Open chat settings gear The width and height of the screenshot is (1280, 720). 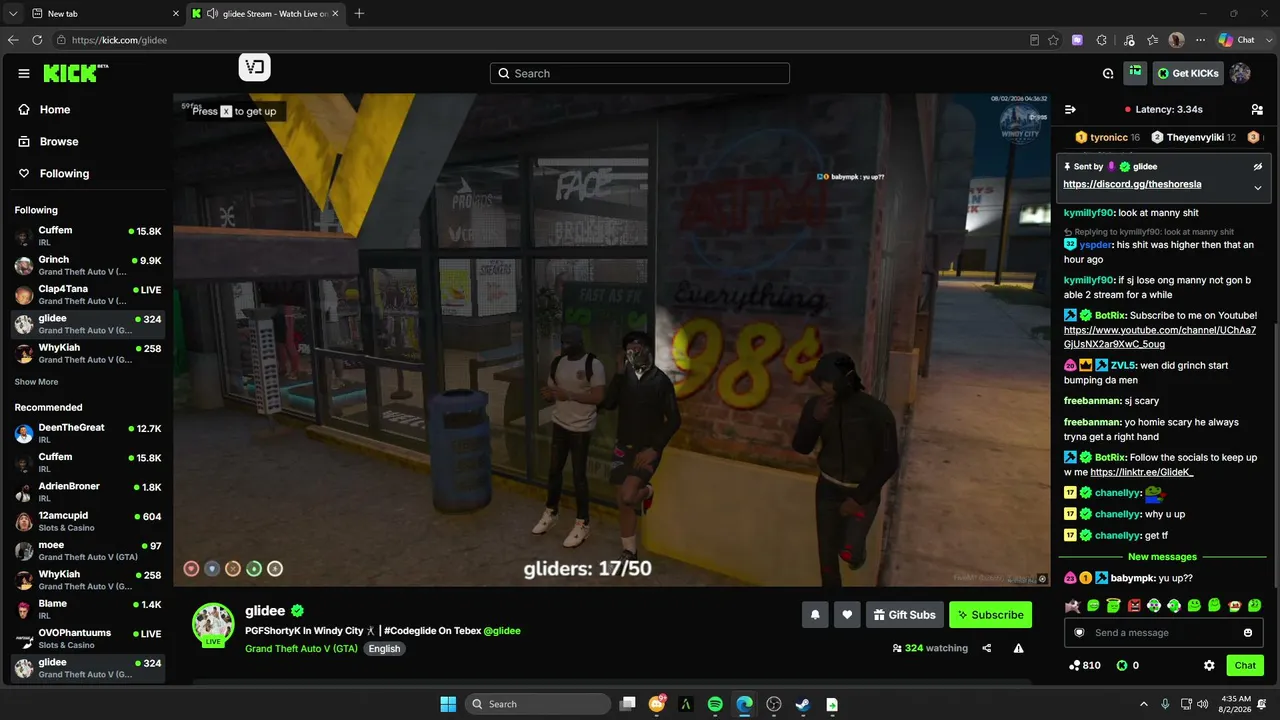(1209, 665)
